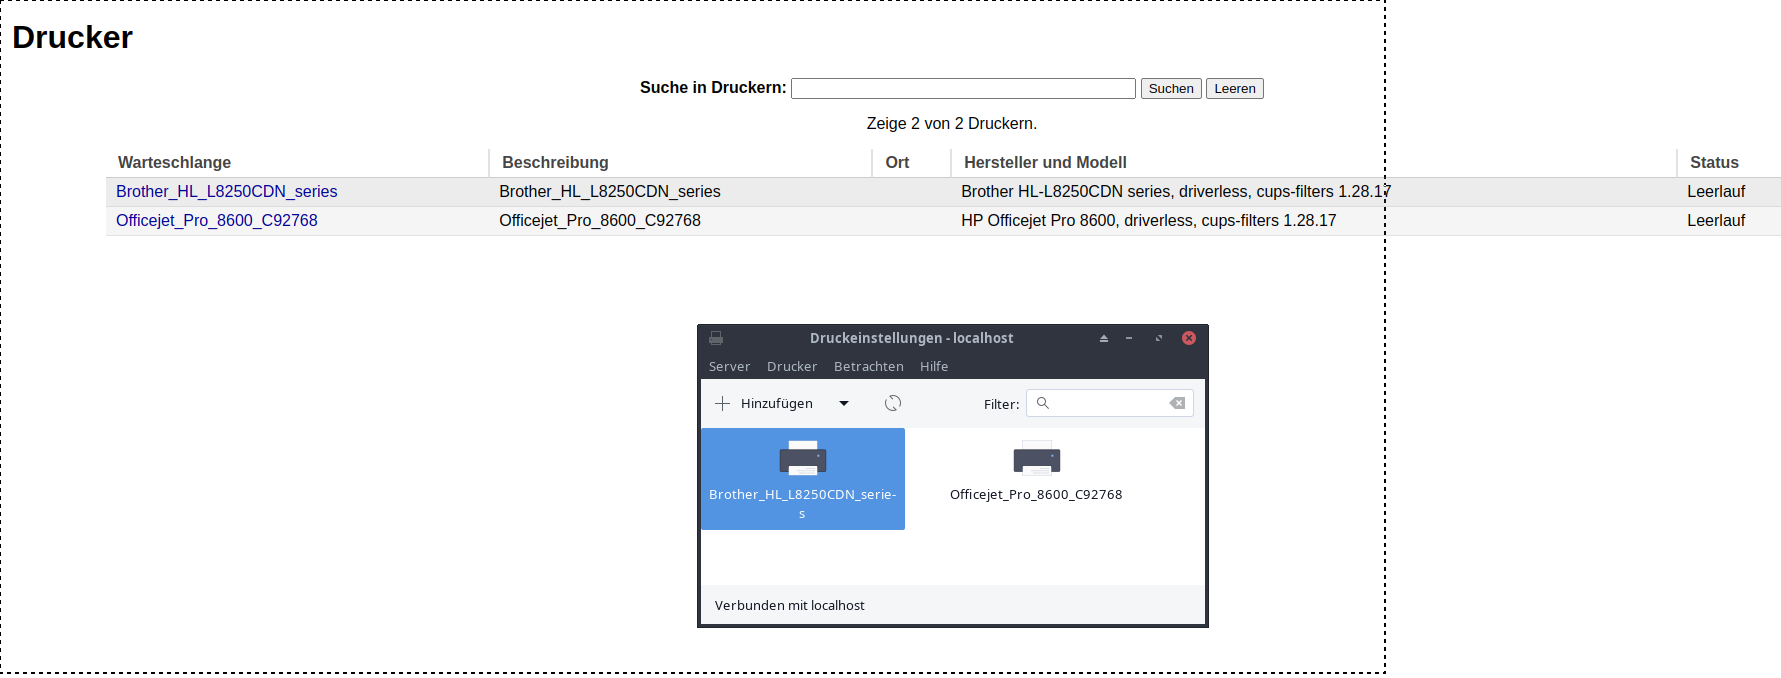Open the Server menu
Viewport: 1781px width, 678px height.
point(729,366)
